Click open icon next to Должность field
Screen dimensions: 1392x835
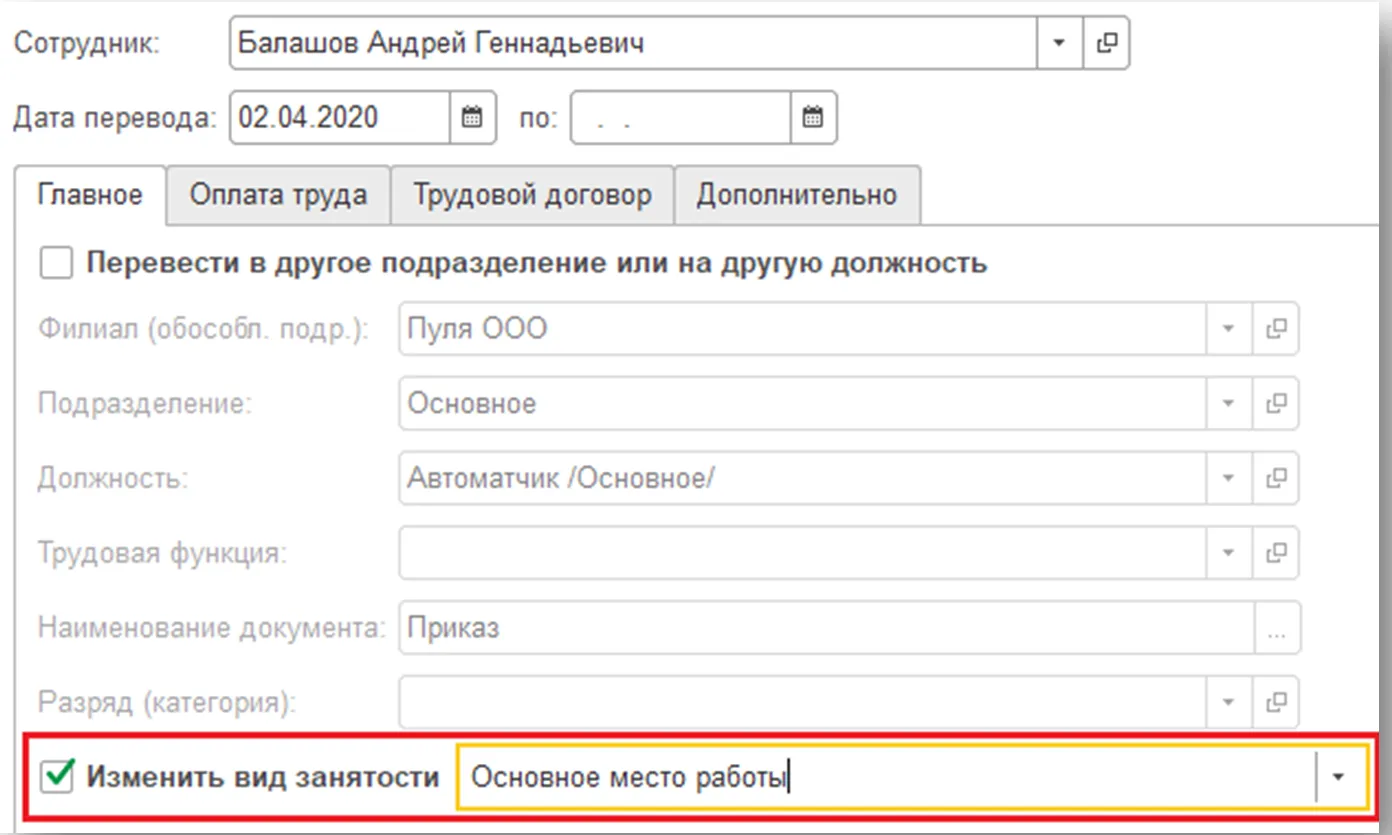click(x=1275, y=478)
